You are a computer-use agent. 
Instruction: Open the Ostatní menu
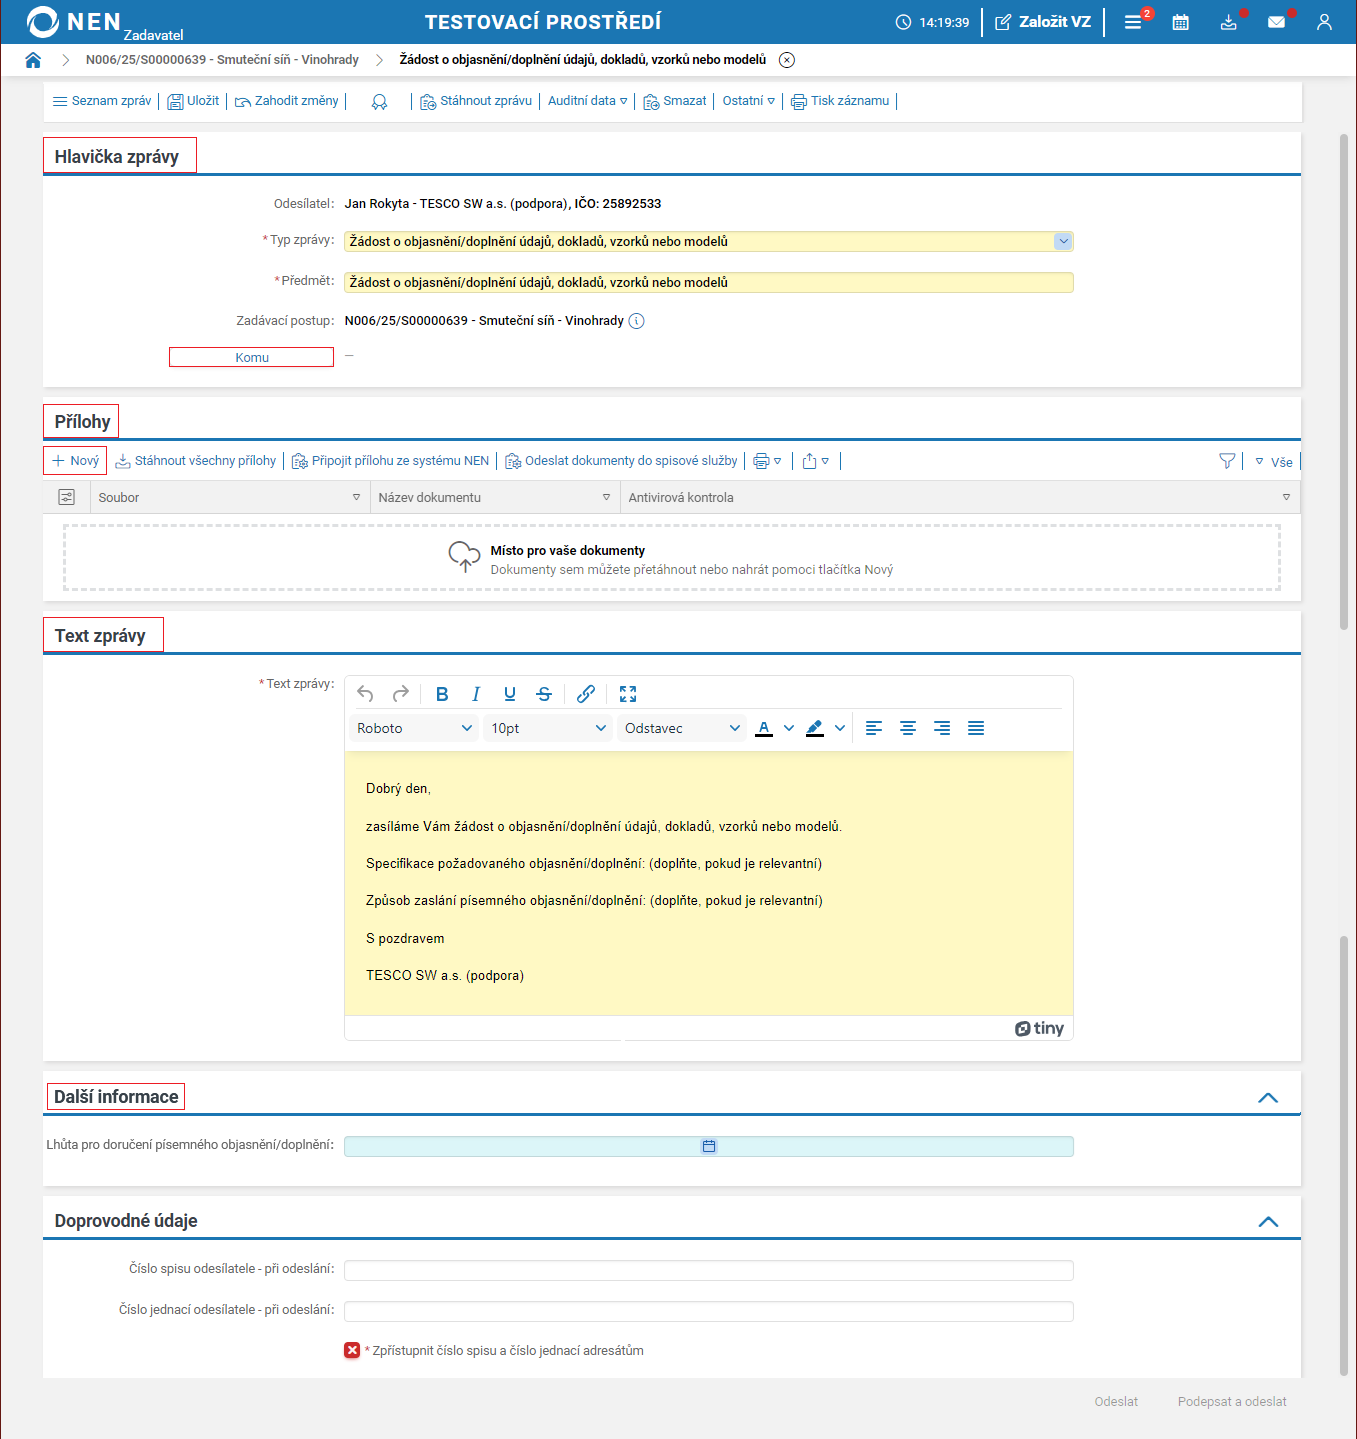pos(749,101)
